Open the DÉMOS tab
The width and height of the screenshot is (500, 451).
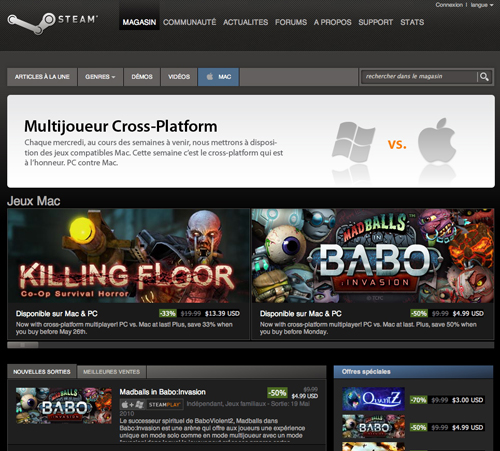point(142,77)
